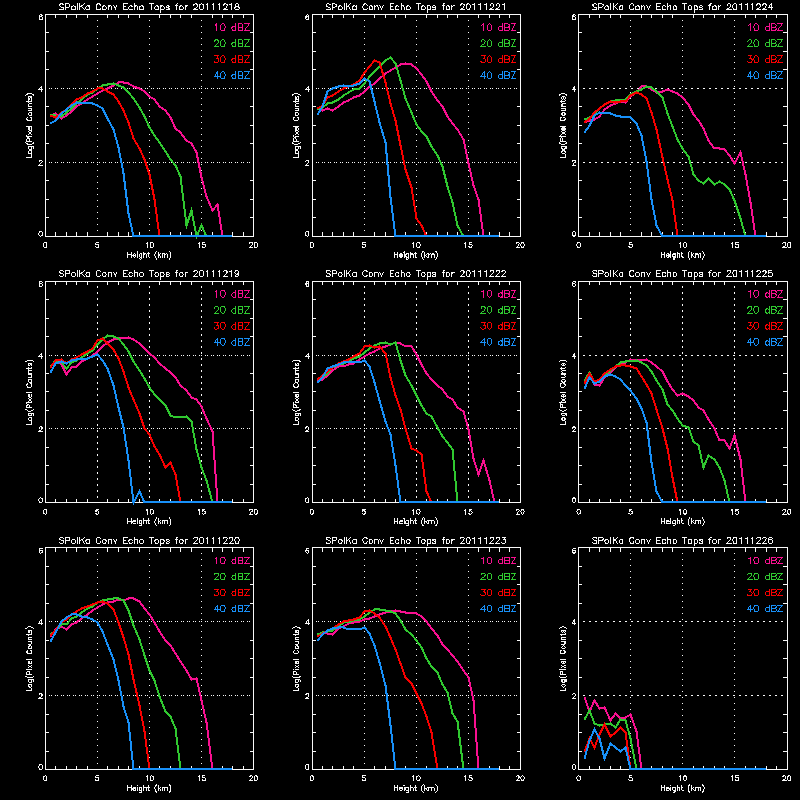Click the title "SPolKa Conv Echo Tops for 20111220"
Viewport: 800px width, 800px height.
coord(149,541)
